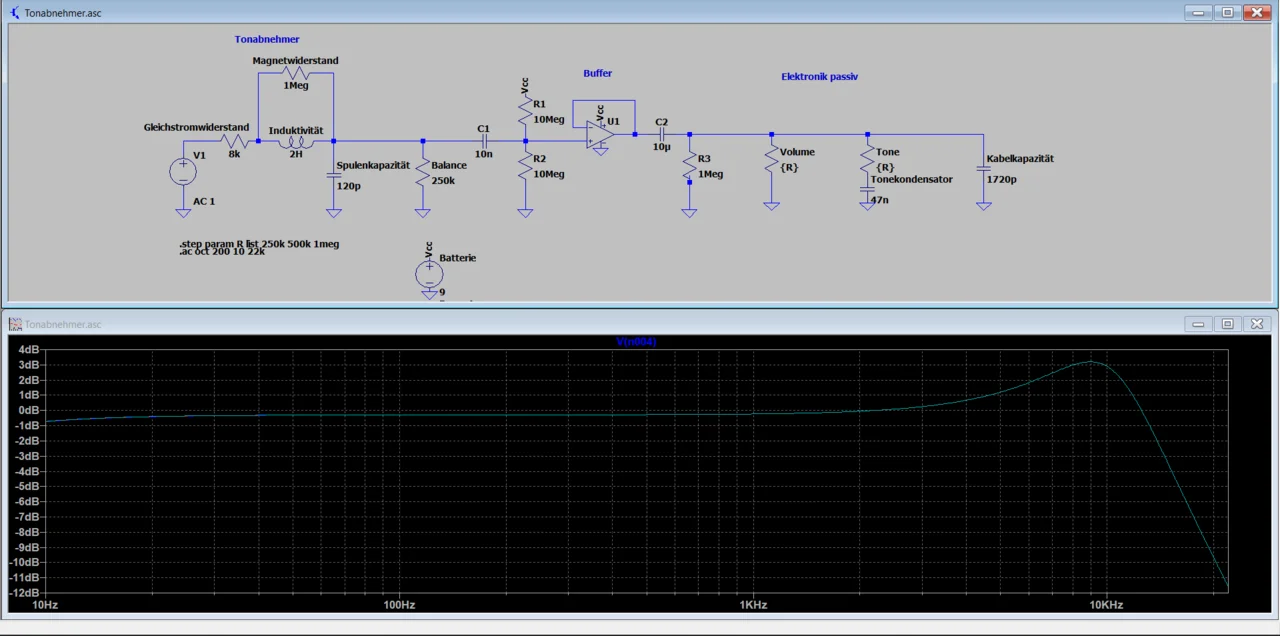Screen dimensions: 1280x636
Task: Select the Batterie voltage source symbol
Action: [428, 273]
